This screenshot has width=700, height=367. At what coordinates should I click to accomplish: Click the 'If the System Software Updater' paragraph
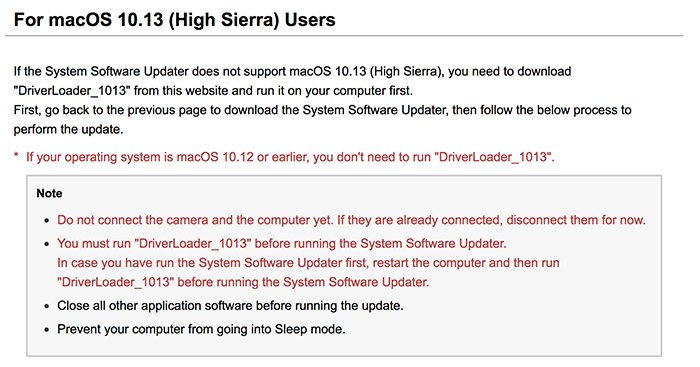click(292, 81)
